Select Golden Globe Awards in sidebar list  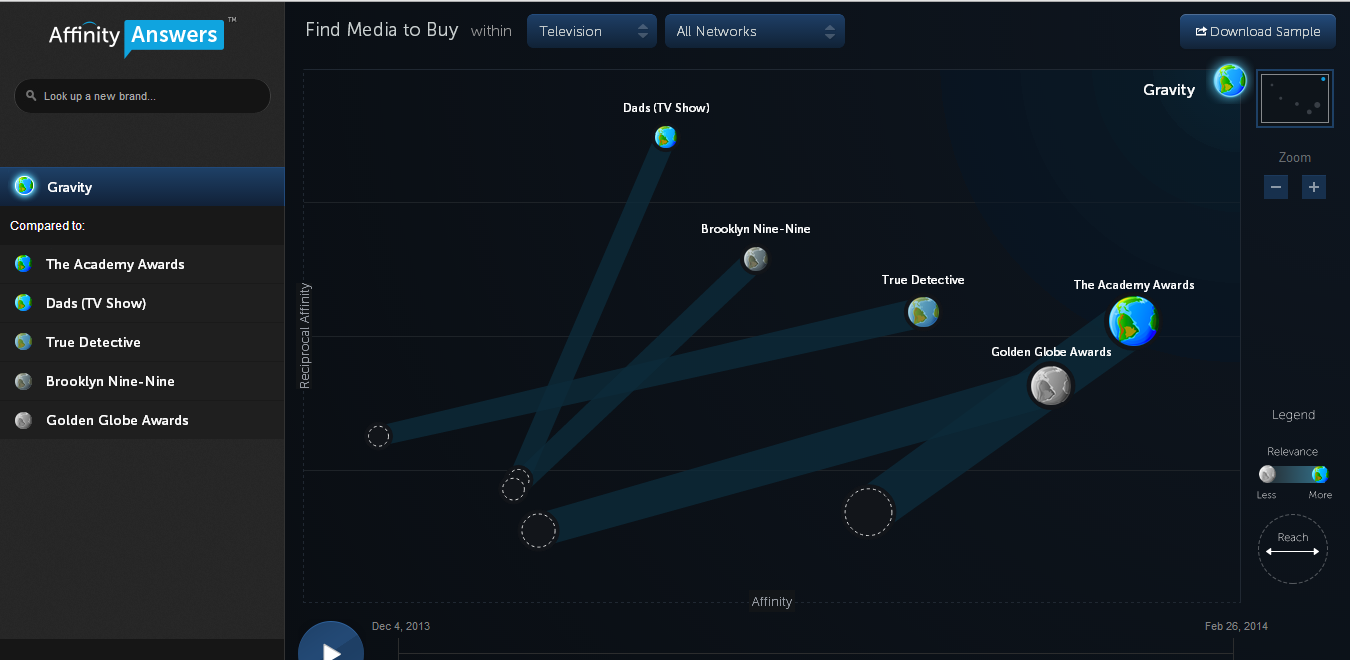pyautogui.click(x=142, y=420)
